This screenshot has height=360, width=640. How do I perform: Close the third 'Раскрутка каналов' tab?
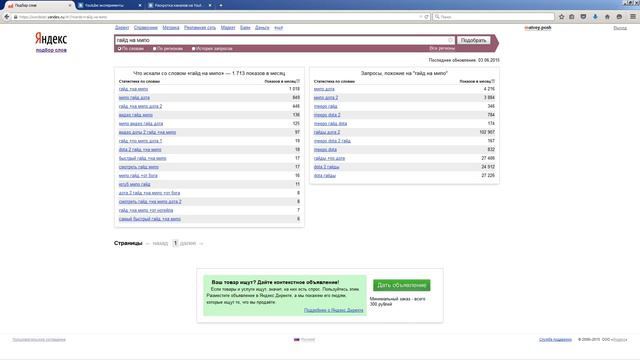210,5
